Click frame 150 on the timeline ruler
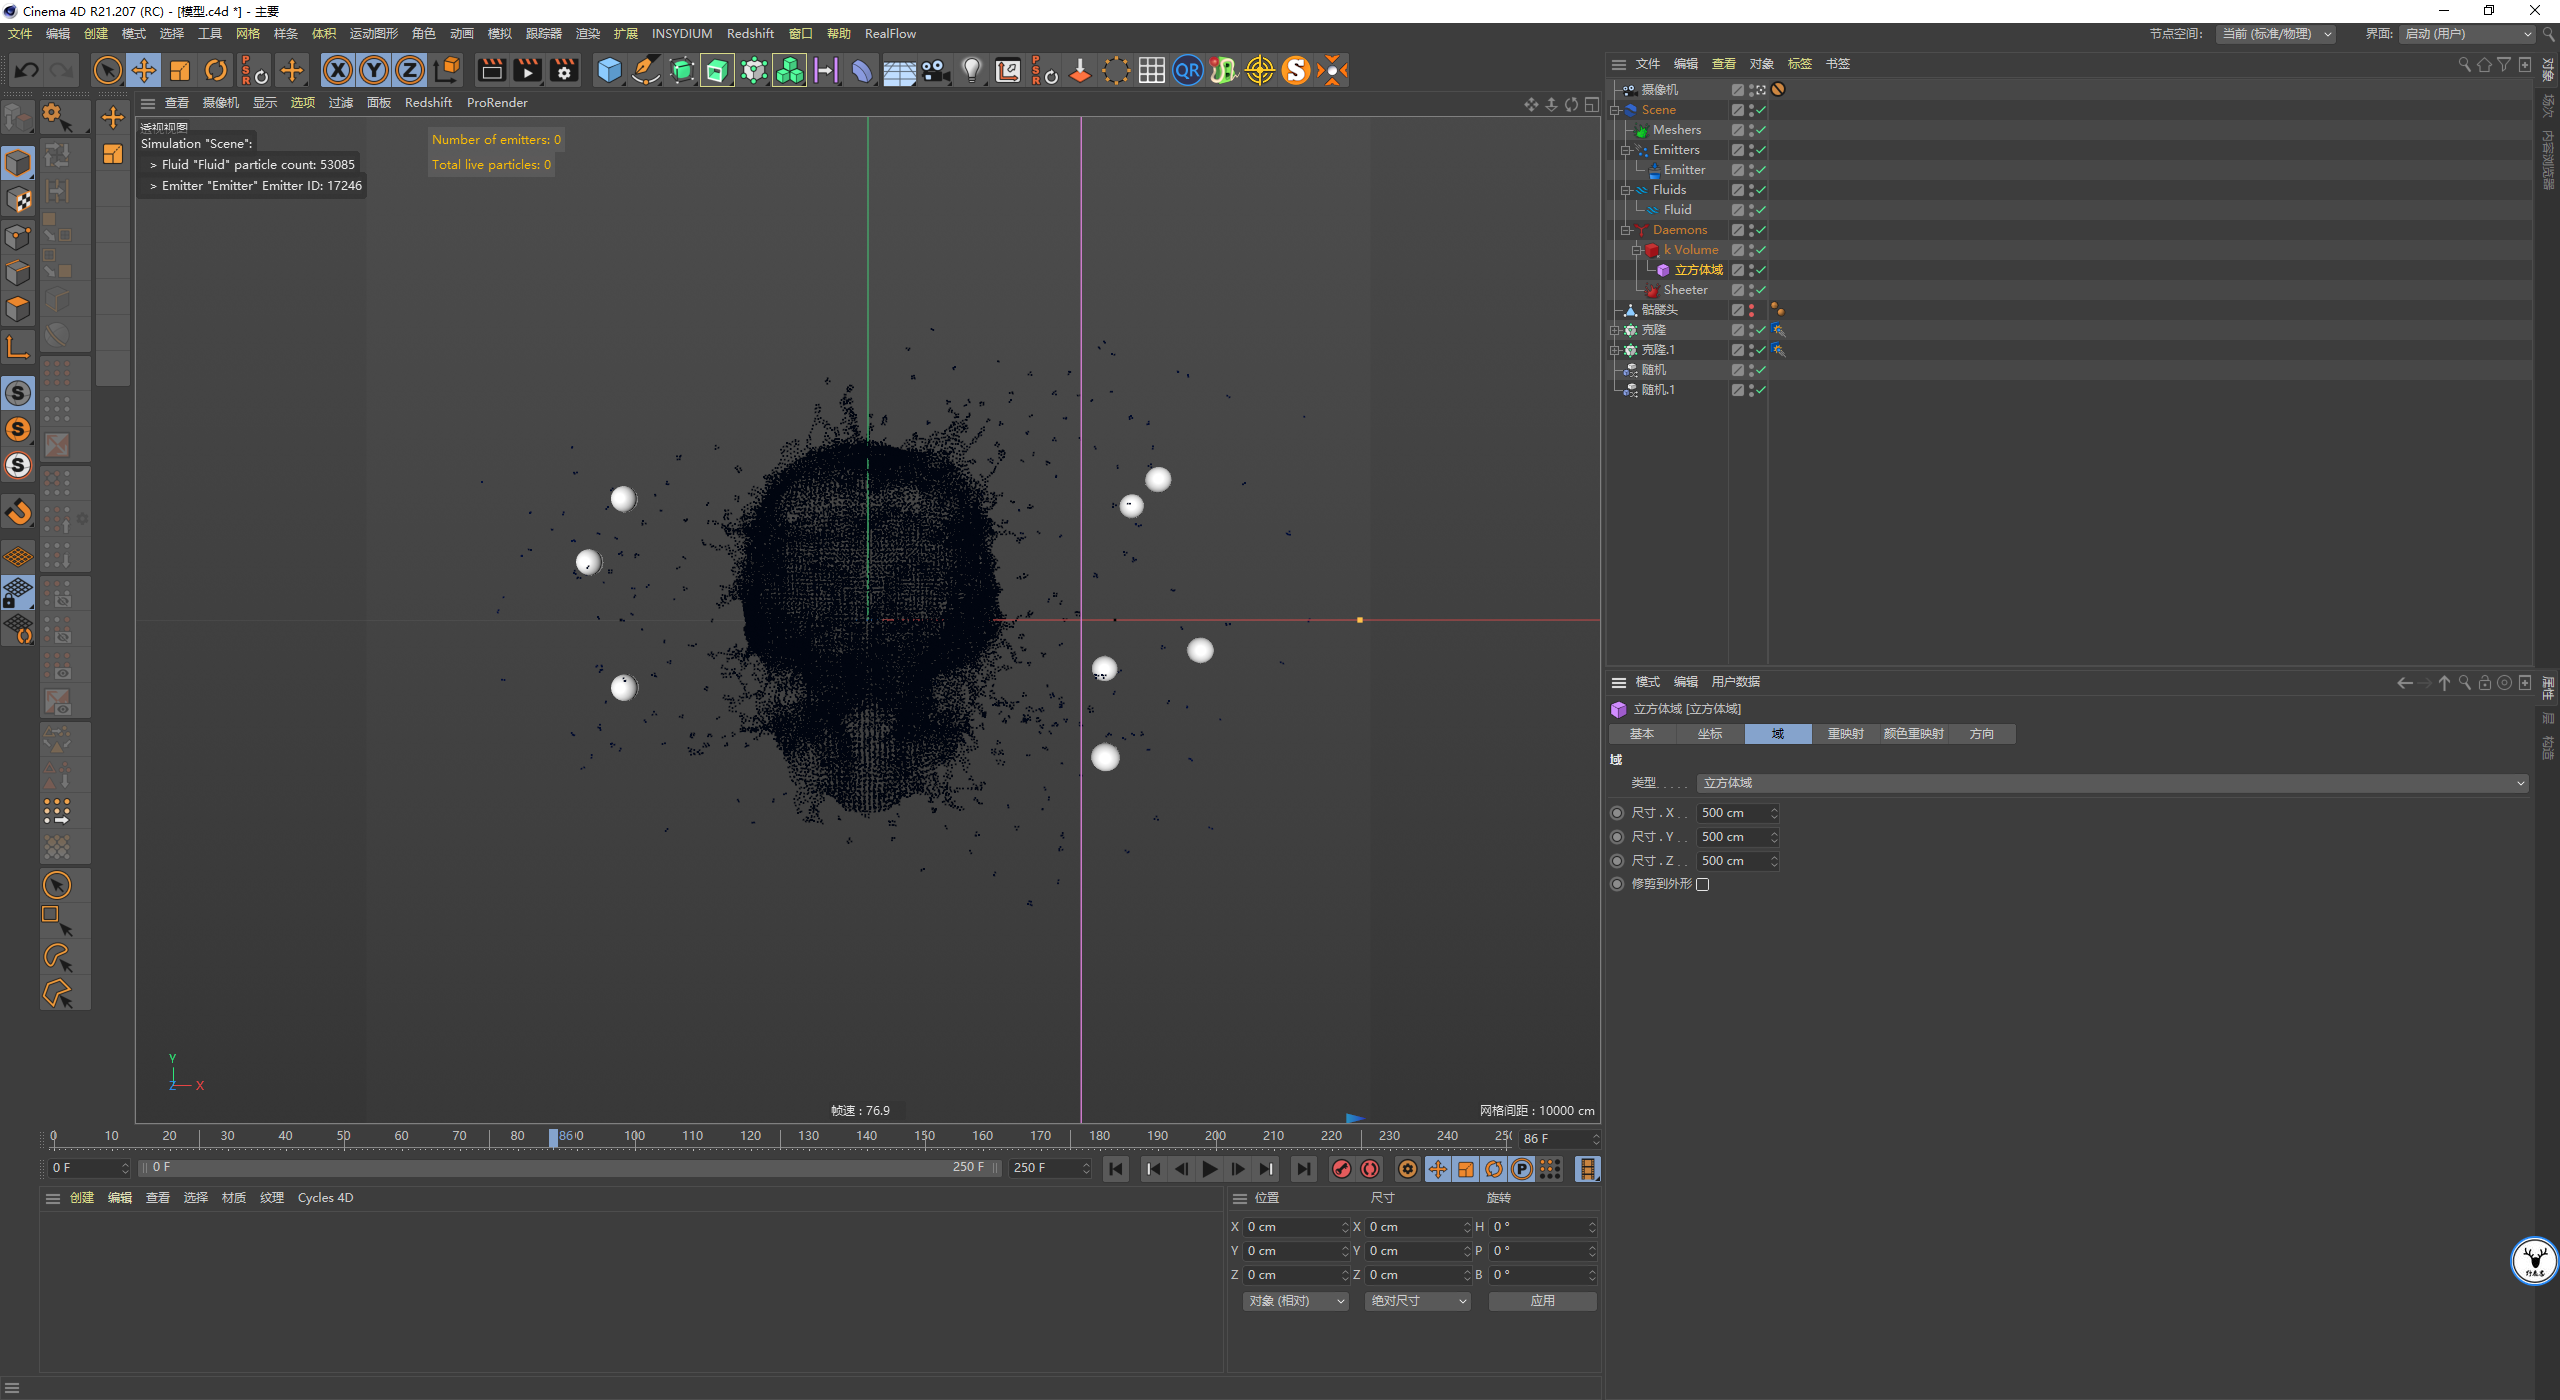 click(x=925, y=1136)
